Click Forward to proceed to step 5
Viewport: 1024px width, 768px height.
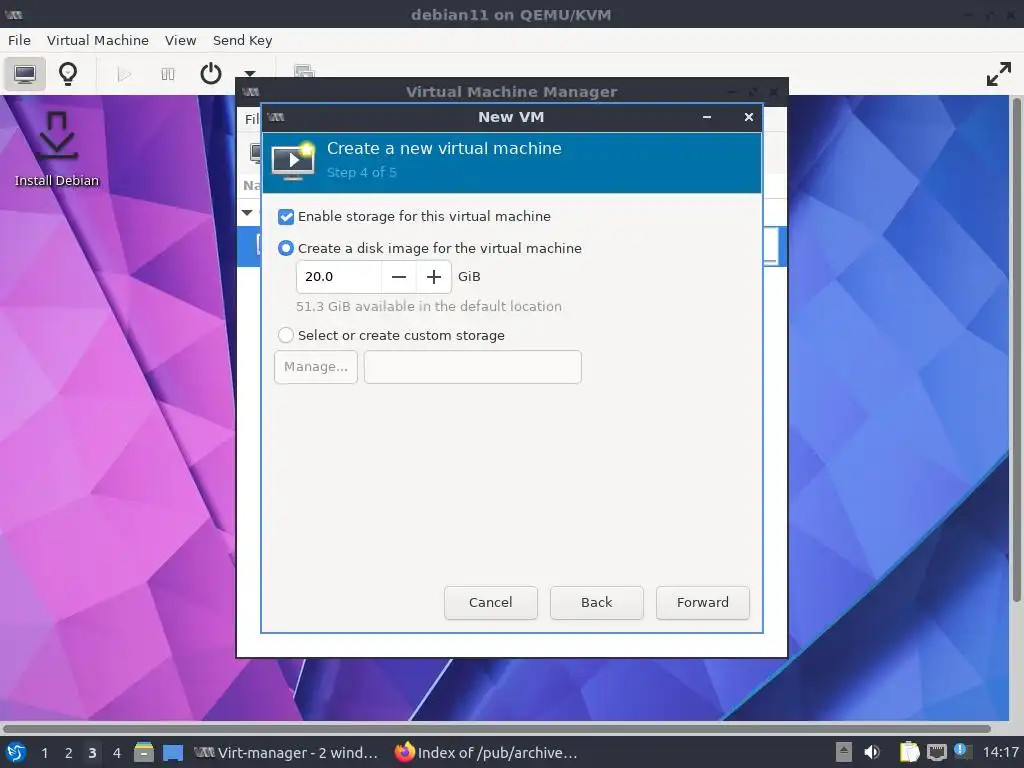click(703, 603)
